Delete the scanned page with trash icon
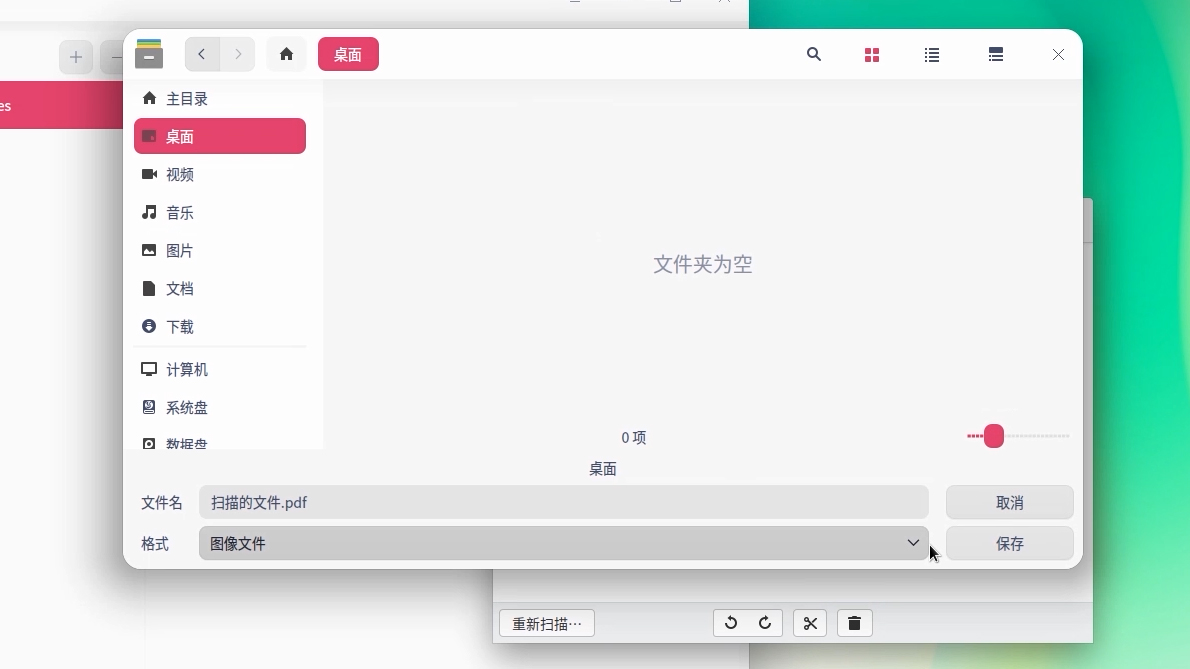This screenshot has height=669, width=1190. click(x=855, y=623)
